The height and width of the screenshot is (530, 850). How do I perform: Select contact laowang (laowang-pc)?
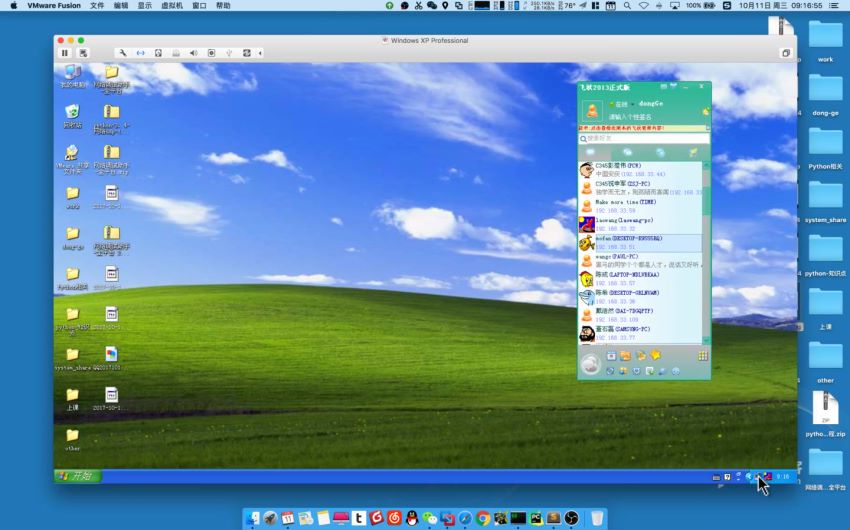(x=640, y=224)
